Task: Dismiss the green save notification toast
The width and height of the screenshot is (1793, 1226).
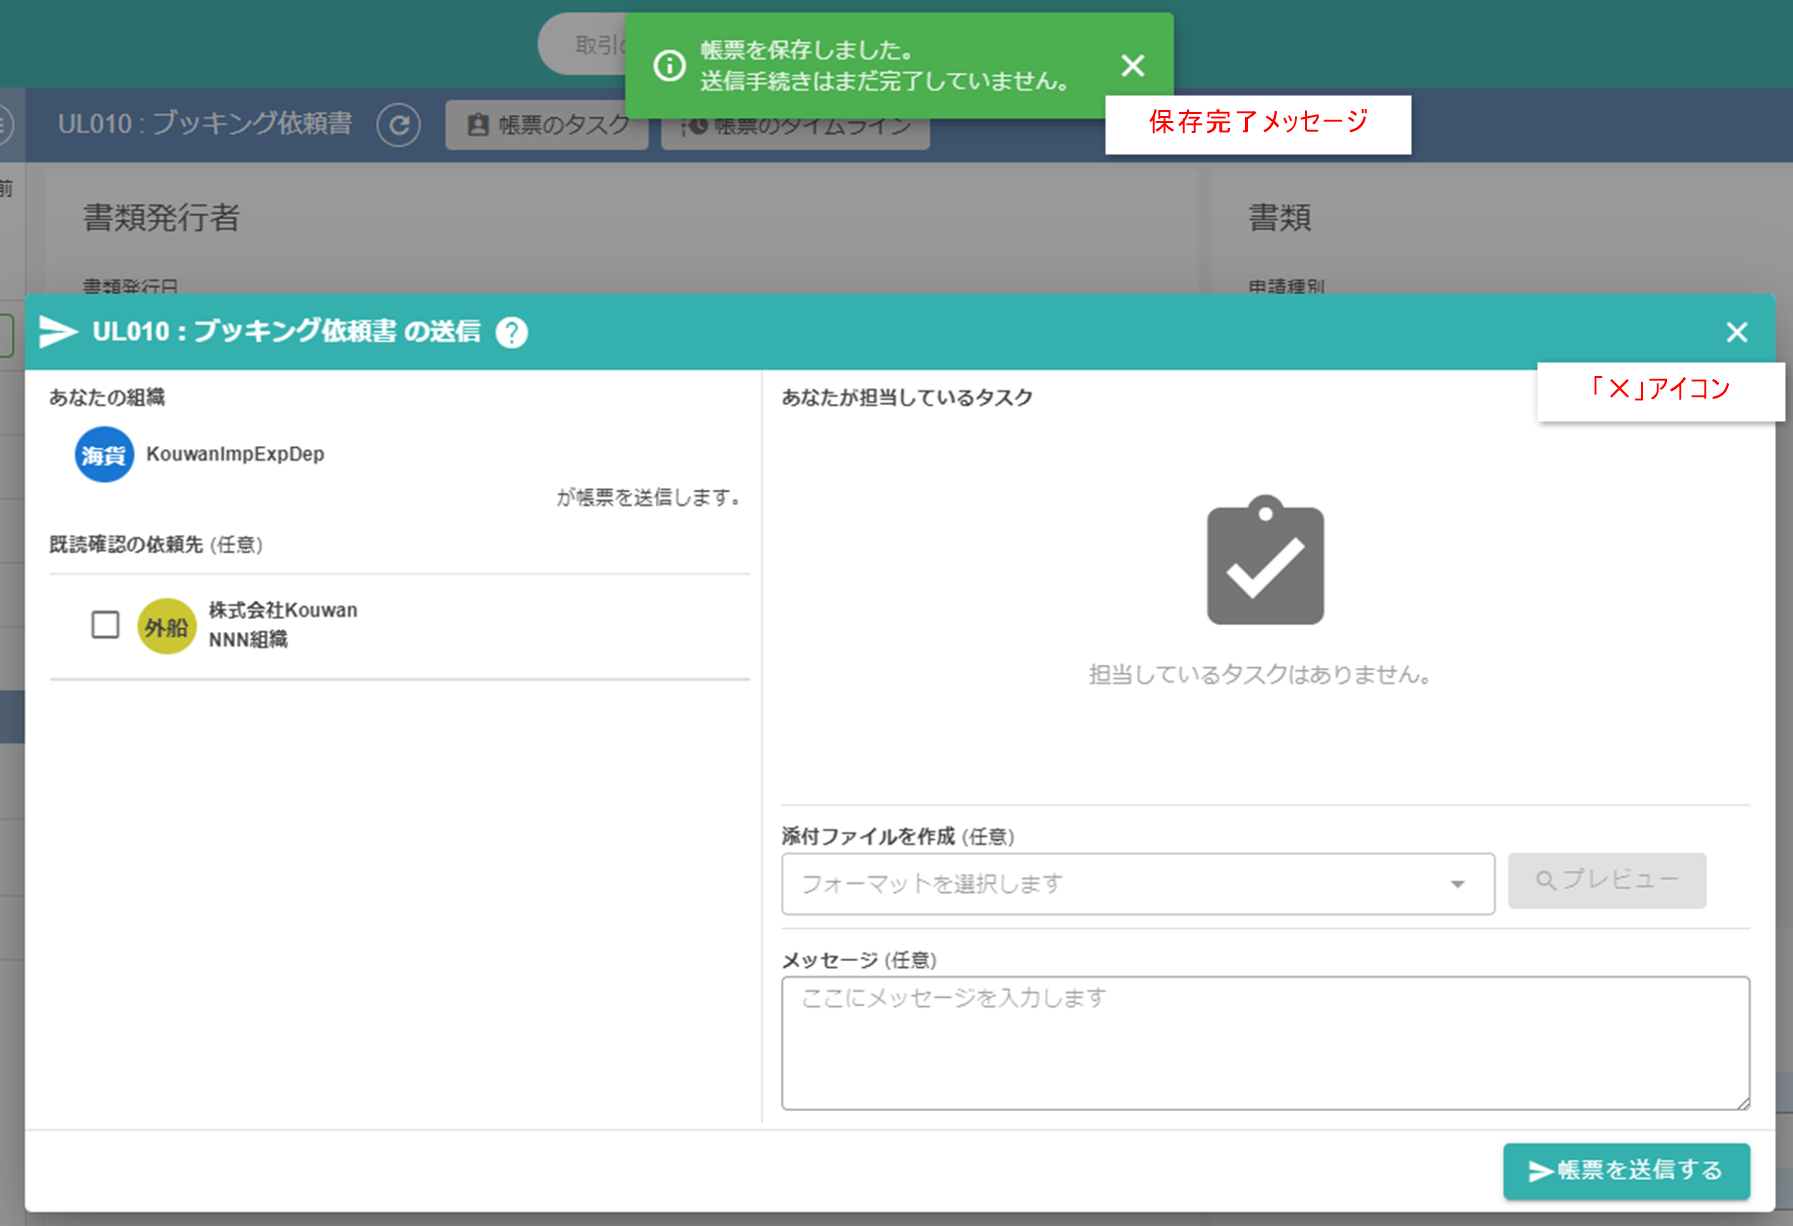Action: pos(1132,66)
